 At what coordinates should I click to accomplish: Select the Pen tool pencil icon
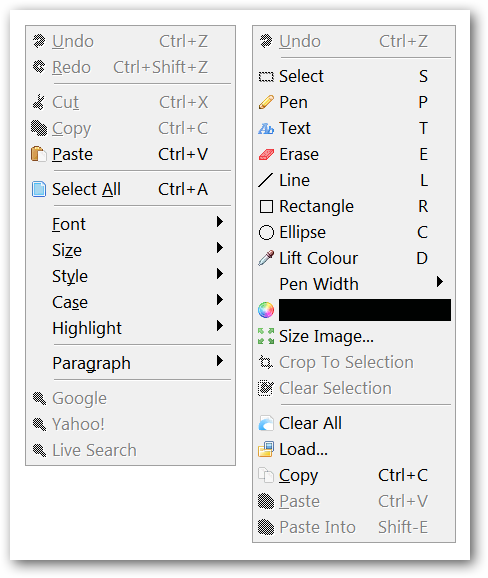tap(266, 102)
